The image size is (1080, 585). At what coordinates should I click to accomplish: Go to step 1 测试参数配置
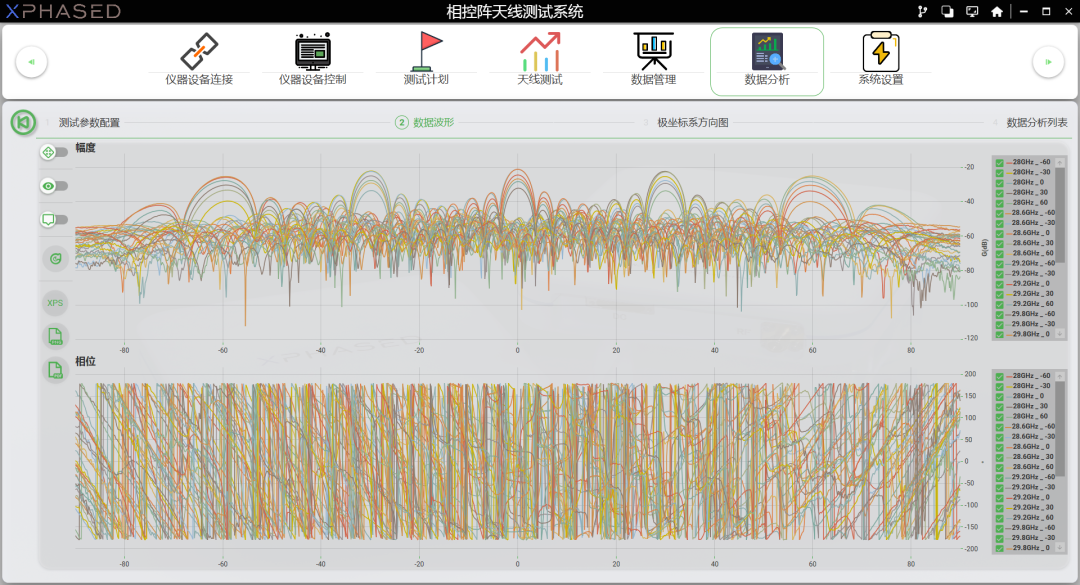89,123
